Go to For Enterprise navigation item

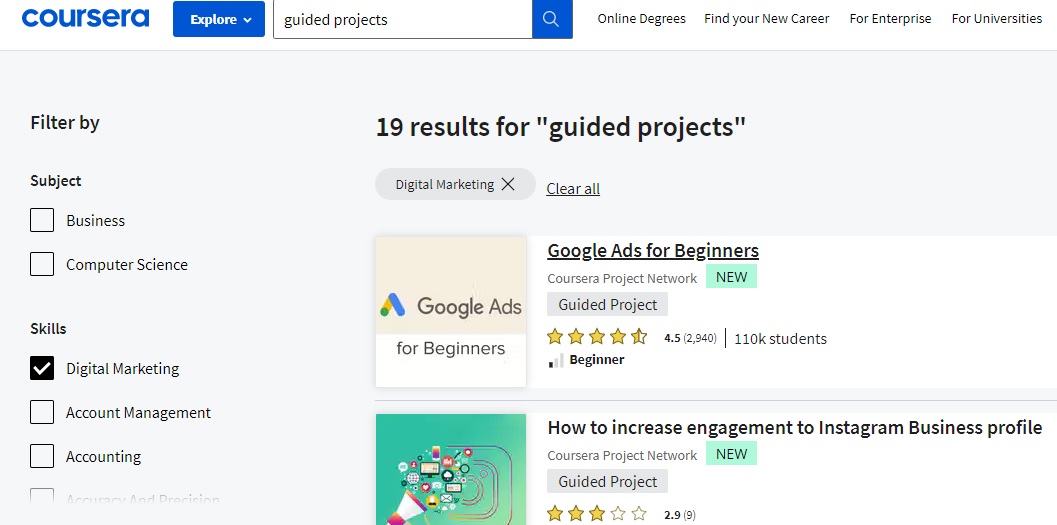coord(890,19)
